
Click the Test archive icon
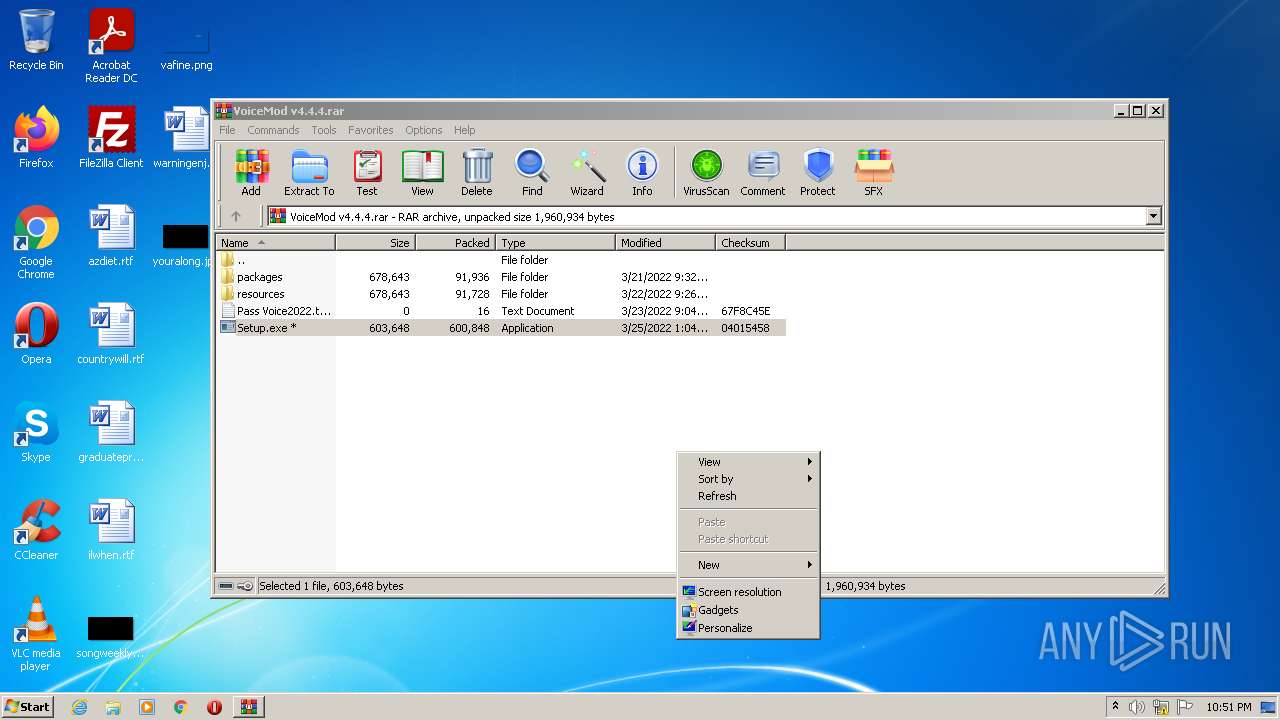[x=367, y=173]
